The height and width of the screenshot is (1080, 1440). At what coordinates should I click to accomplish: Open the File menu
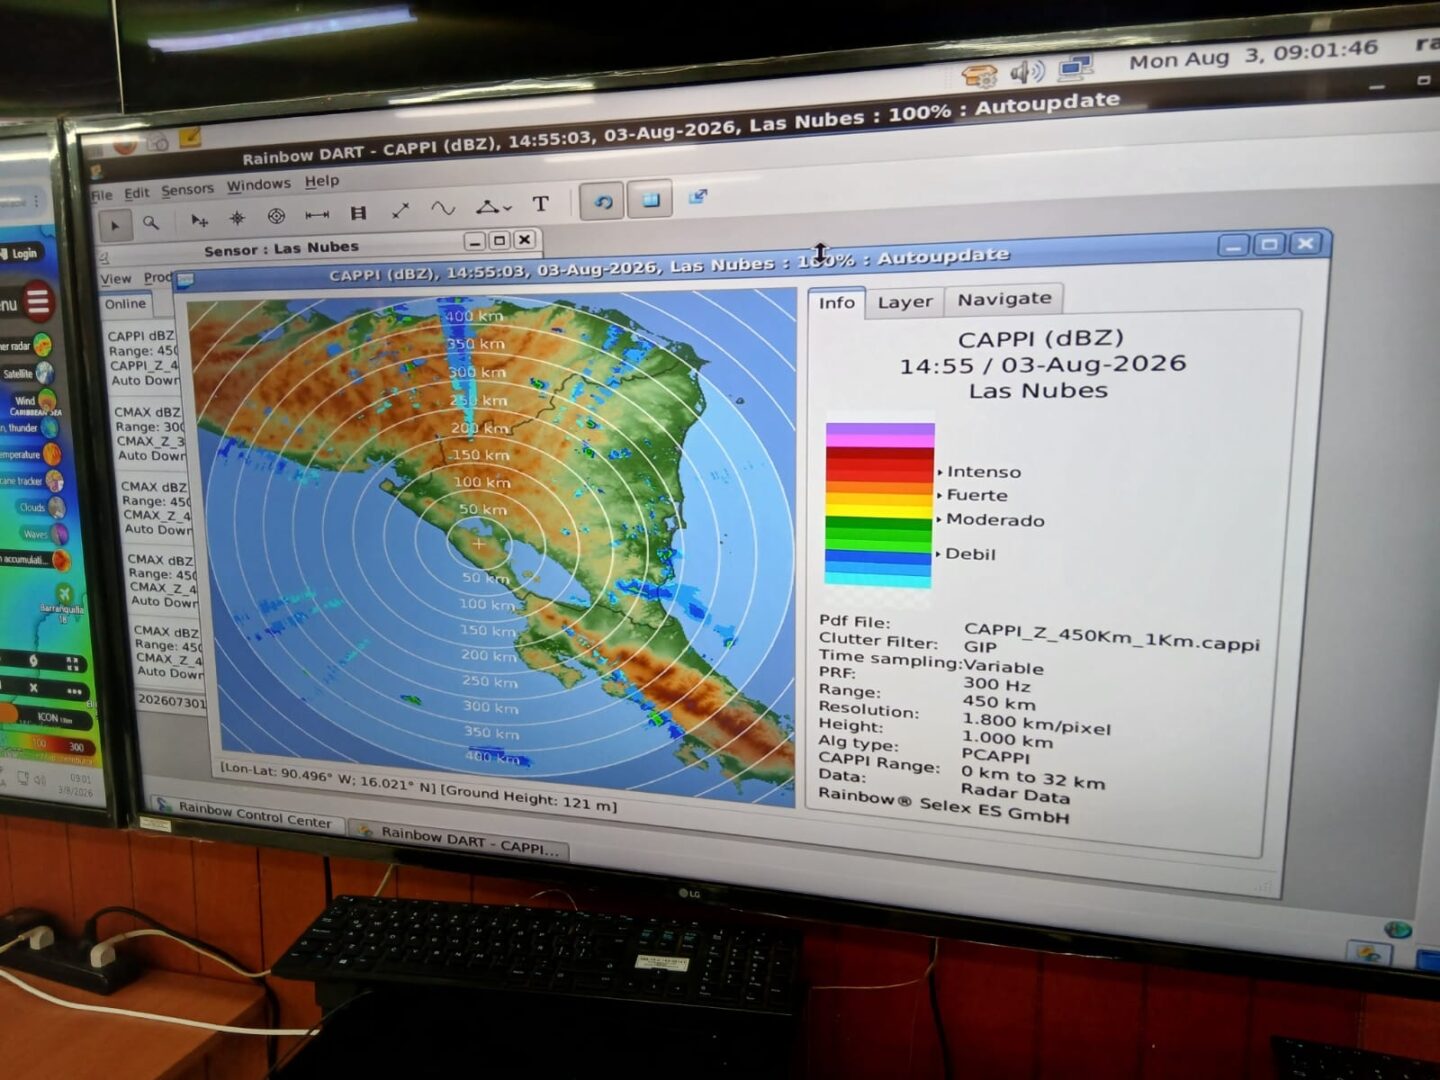coord(101,195)
